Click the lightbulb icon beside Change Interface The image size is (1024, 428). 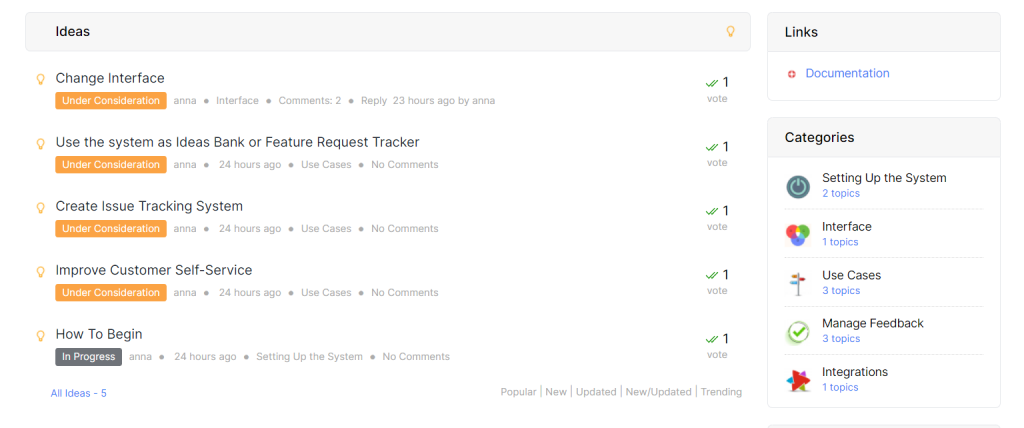click(x=40, y=79)
